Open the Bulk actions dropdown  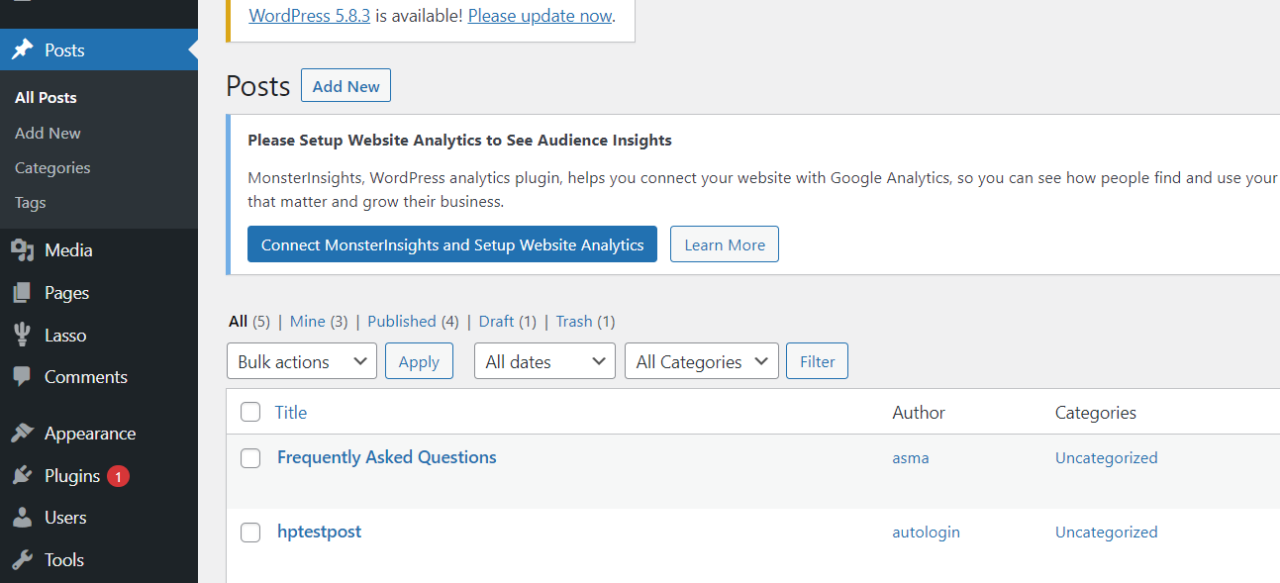click(x=302, y=362)
